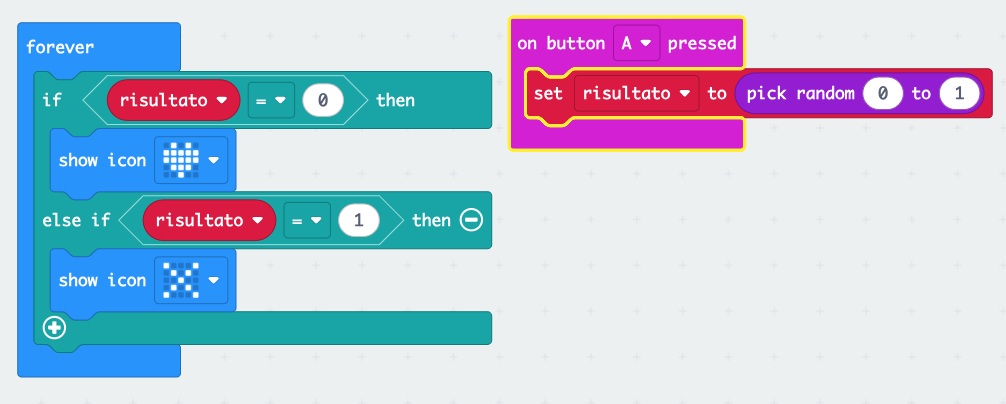
Task: Open X icon picker dropdown arrow
Action: click(213, 280)
